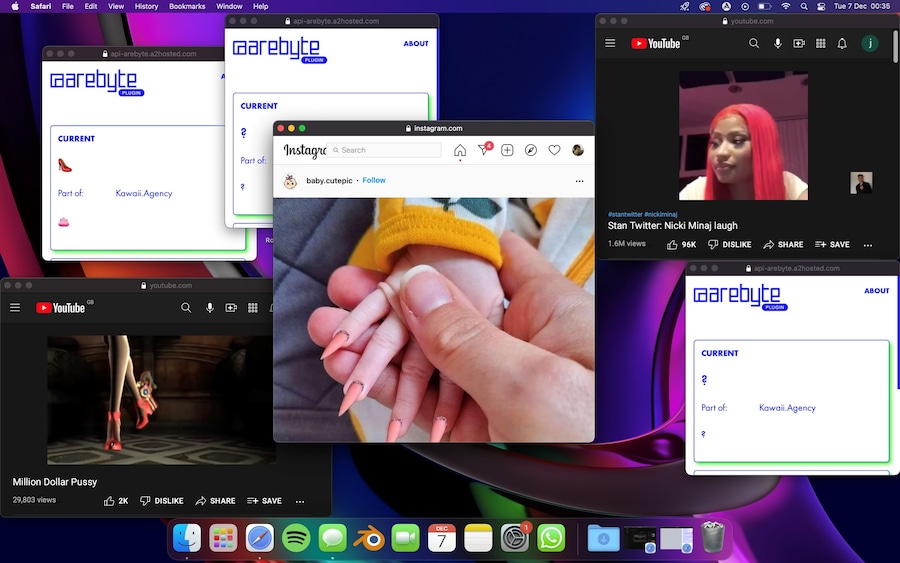Click the Instagram search field
Image resolution: width=900 pixels, height=563 pixels.
386,150
